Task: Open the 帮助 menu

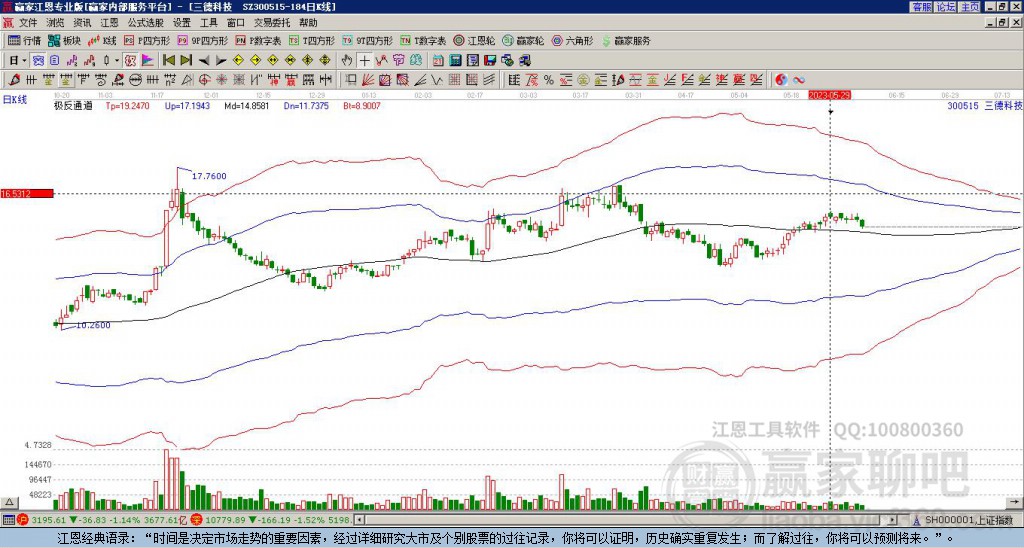Action: [308, 23]
